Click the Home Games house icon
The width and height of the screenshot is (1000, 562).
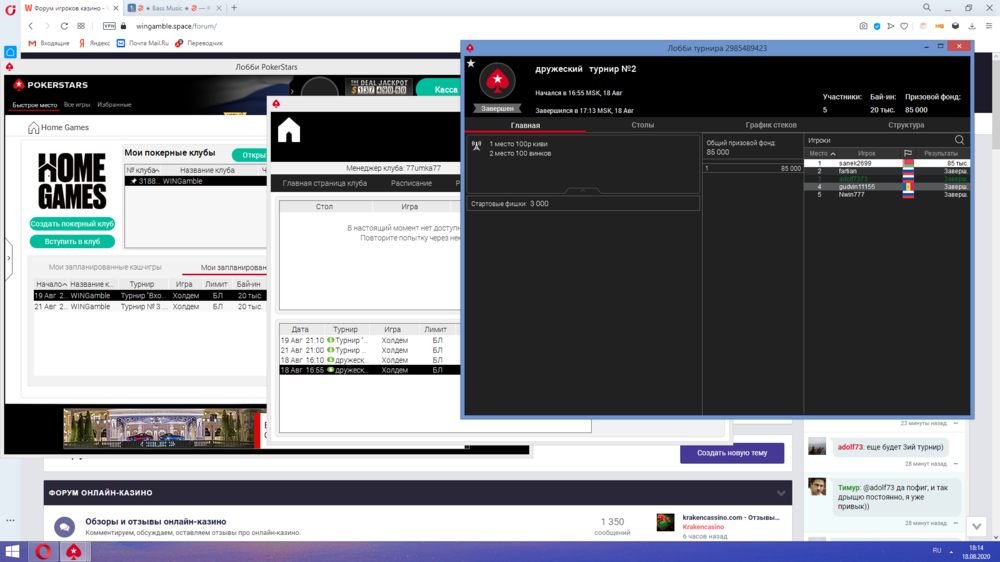pos(33,128)
